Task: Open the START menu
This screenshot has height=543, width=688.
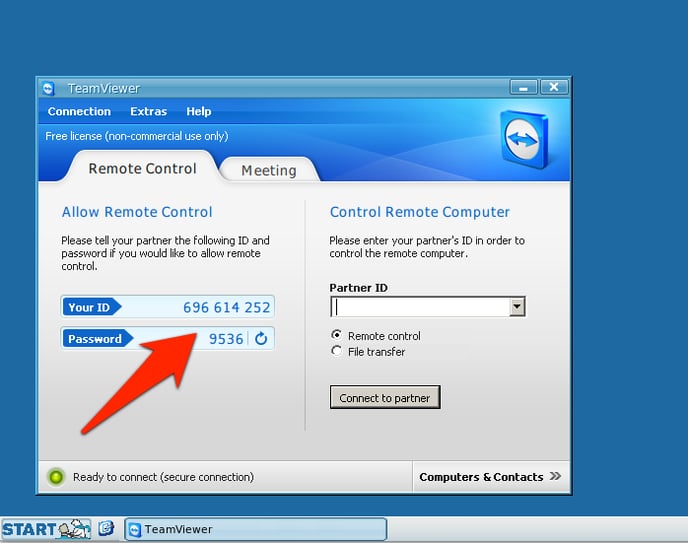Action: pos(46,529)
